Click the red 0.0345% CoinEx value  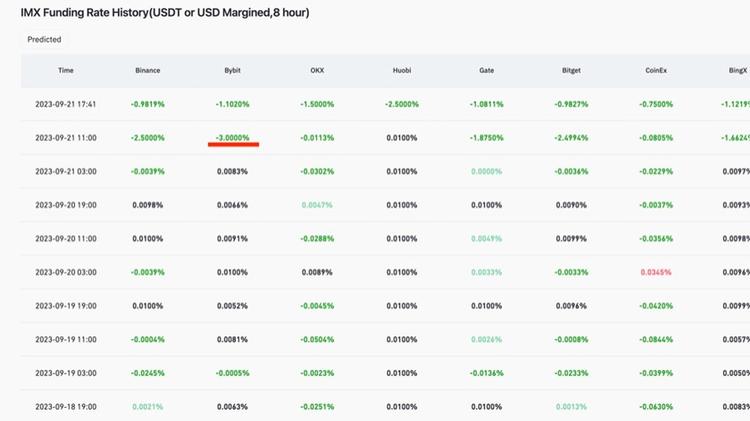tap(655, 272)
